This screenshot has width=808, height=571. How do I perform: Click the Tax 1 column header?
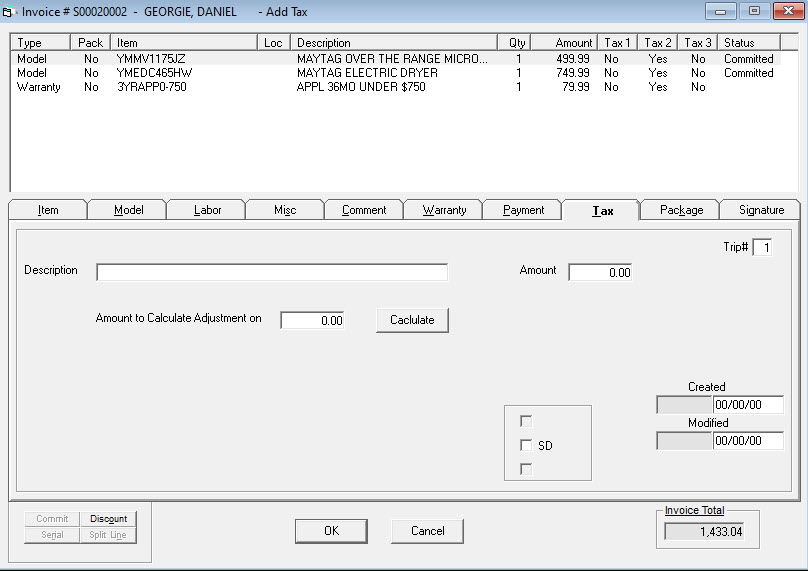coord(617,42)
